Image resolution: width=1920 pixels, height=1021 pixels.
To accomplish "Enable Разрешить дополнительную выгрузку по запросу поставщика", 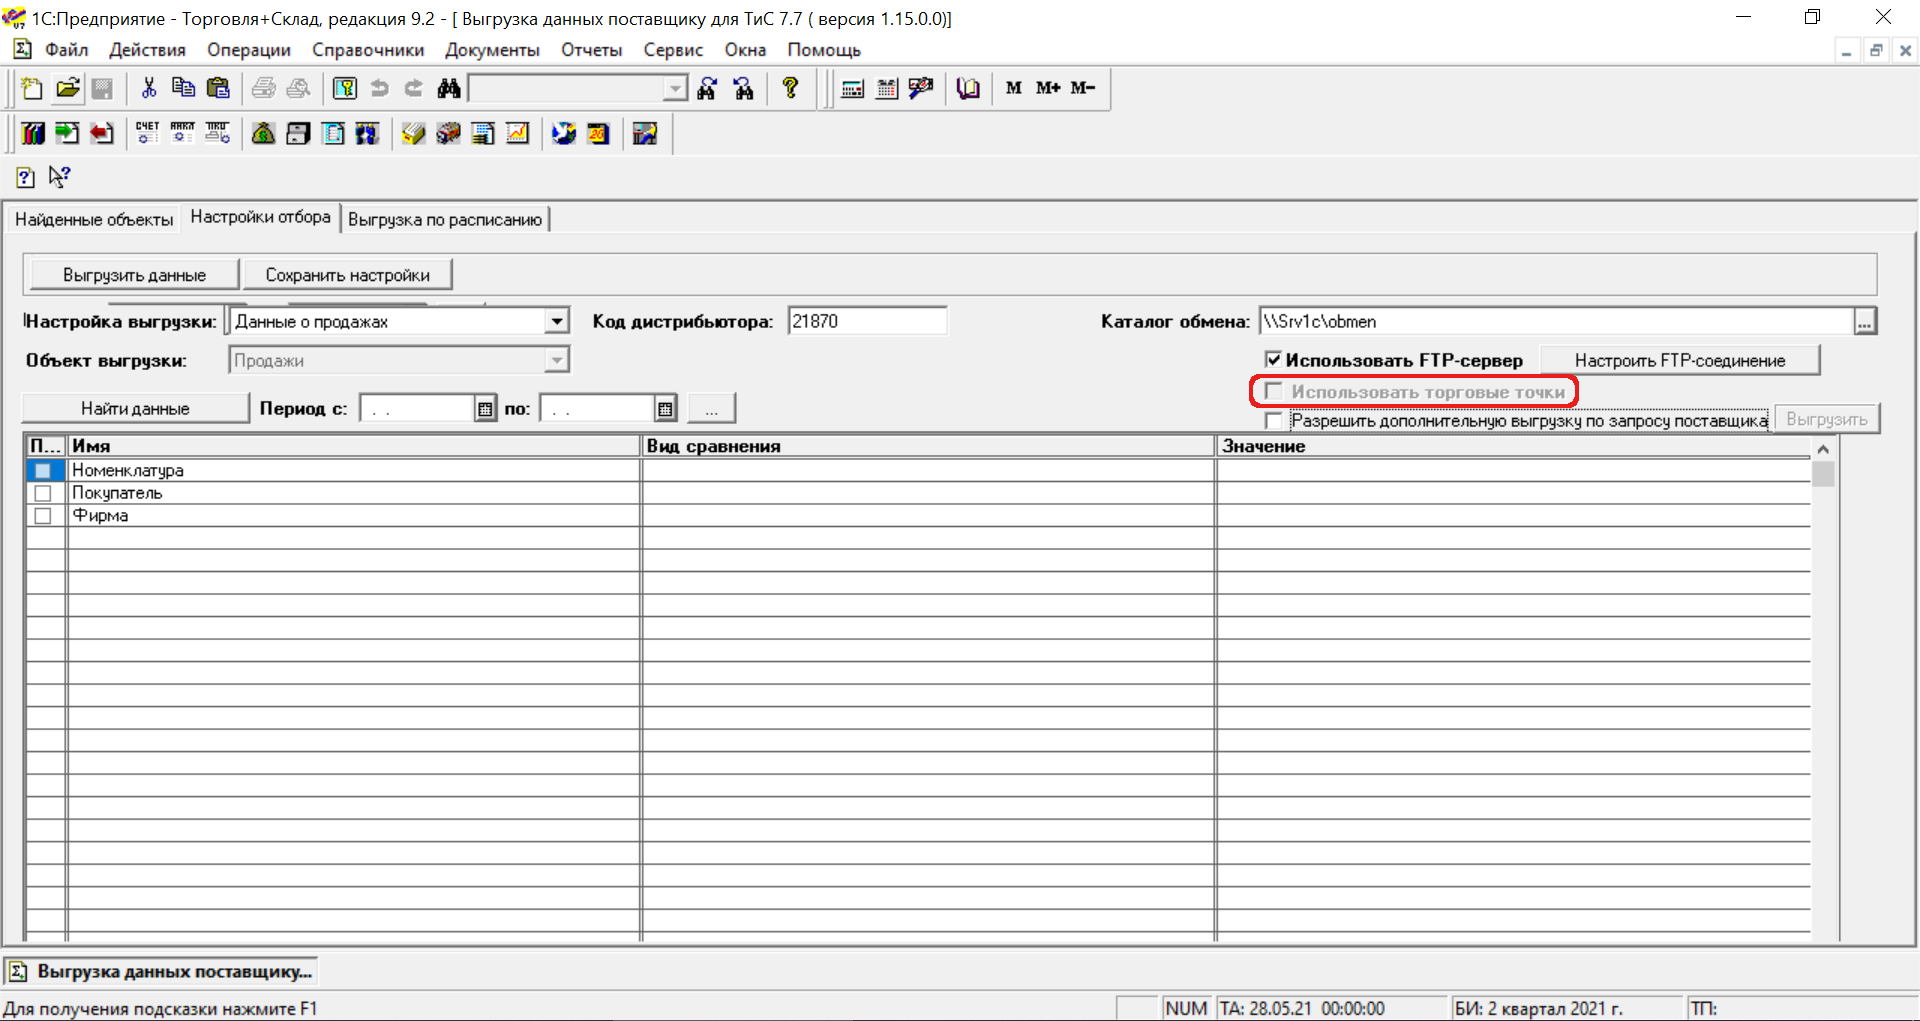I will [1273, 421].
